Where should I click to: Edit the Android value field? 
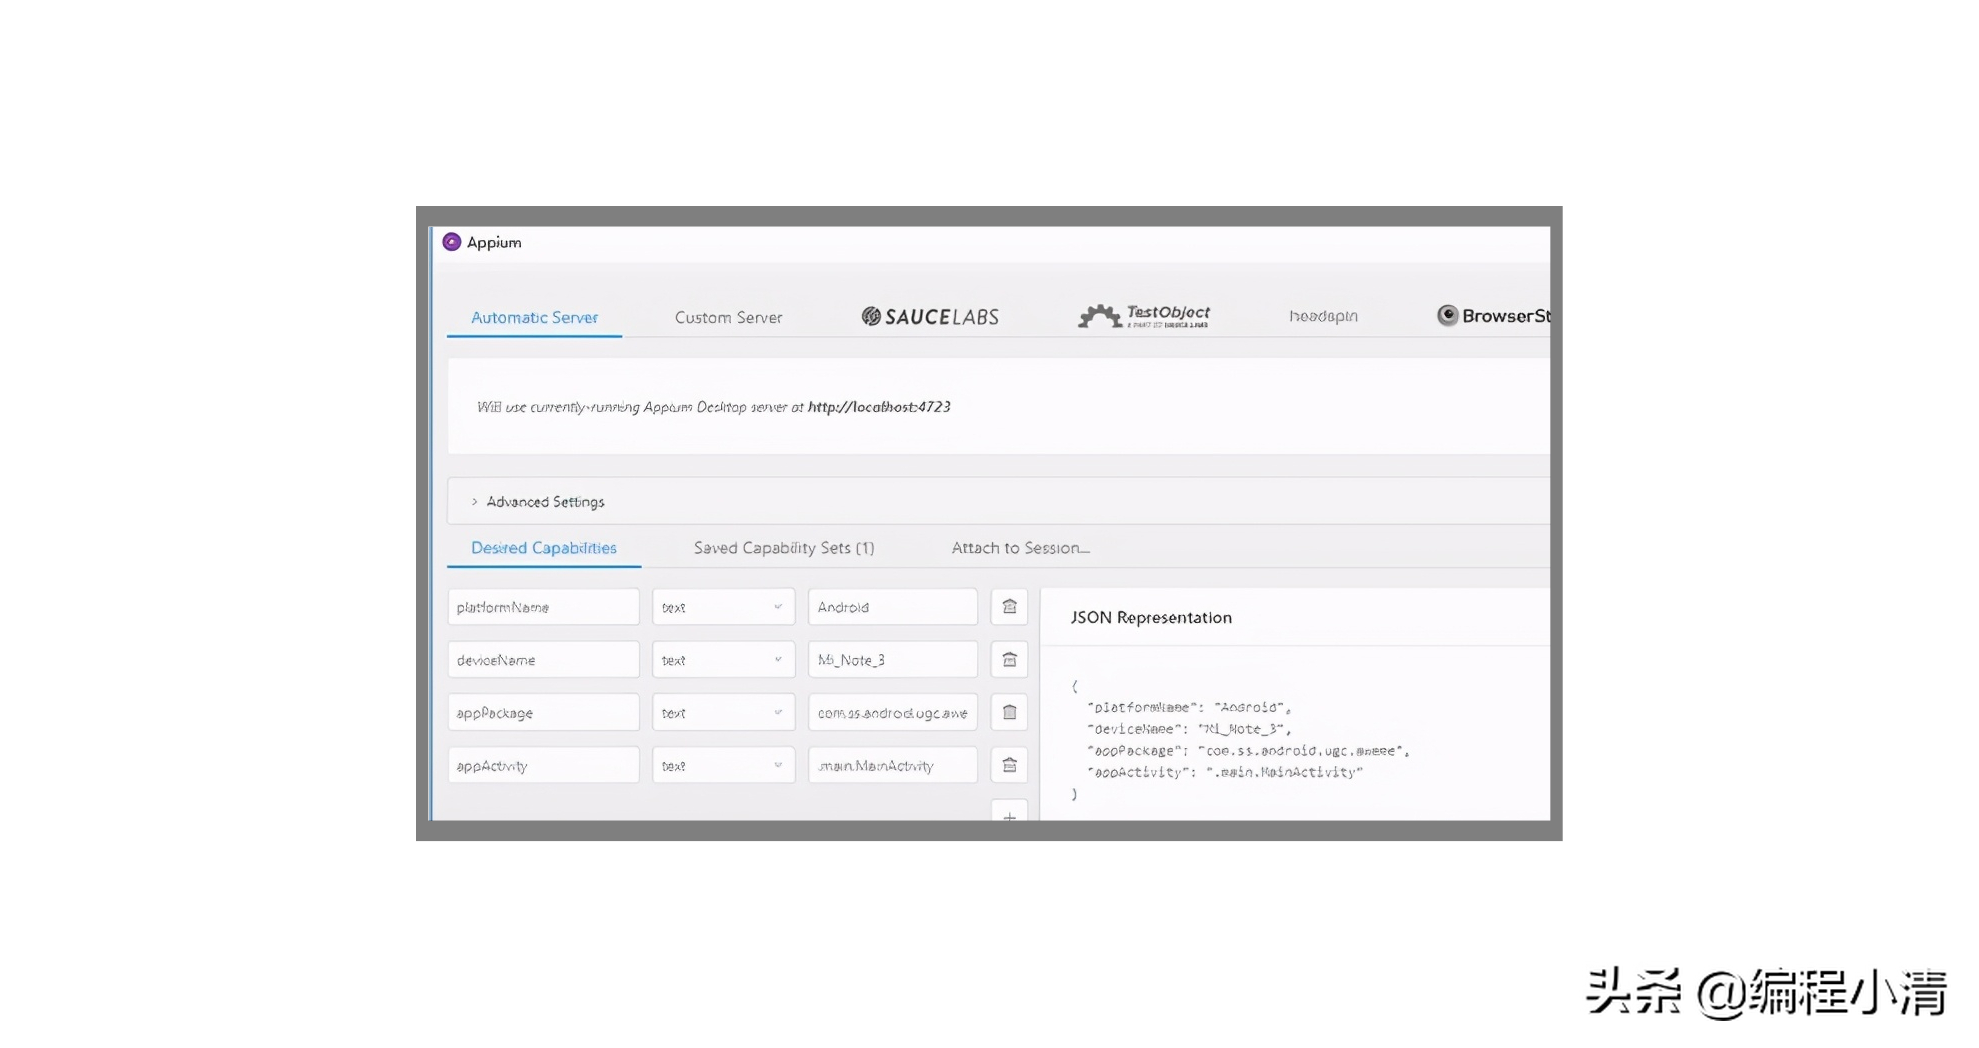click(x=893, y=607)
